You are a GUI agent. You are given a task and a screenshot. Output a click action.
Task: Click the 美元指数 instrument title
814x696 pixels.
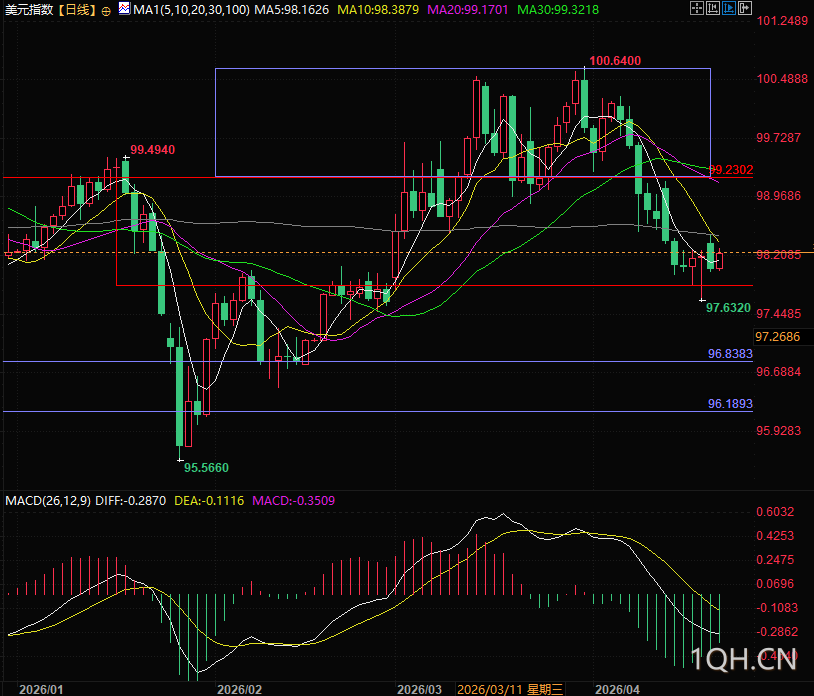(x=29, y=10)
